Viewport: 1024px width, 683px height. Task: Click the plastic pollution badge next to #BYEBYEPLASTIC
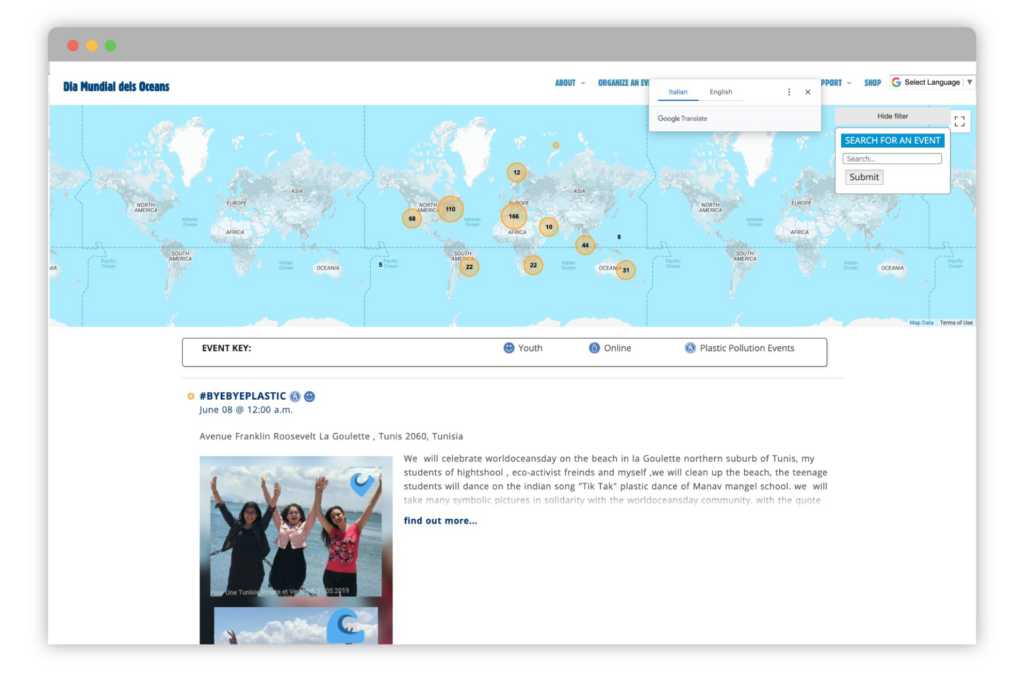(295, 396)
